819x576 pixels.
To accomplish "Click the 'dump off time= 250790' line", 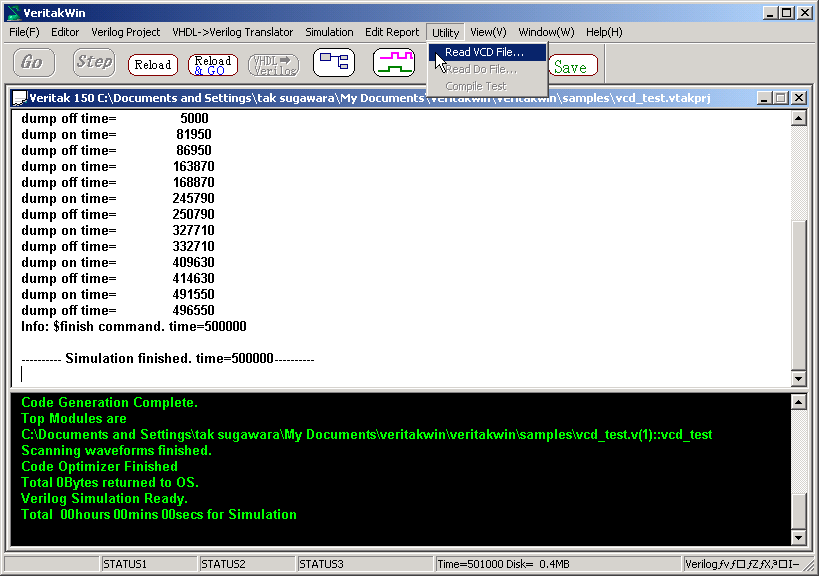I will pos(118,215).
